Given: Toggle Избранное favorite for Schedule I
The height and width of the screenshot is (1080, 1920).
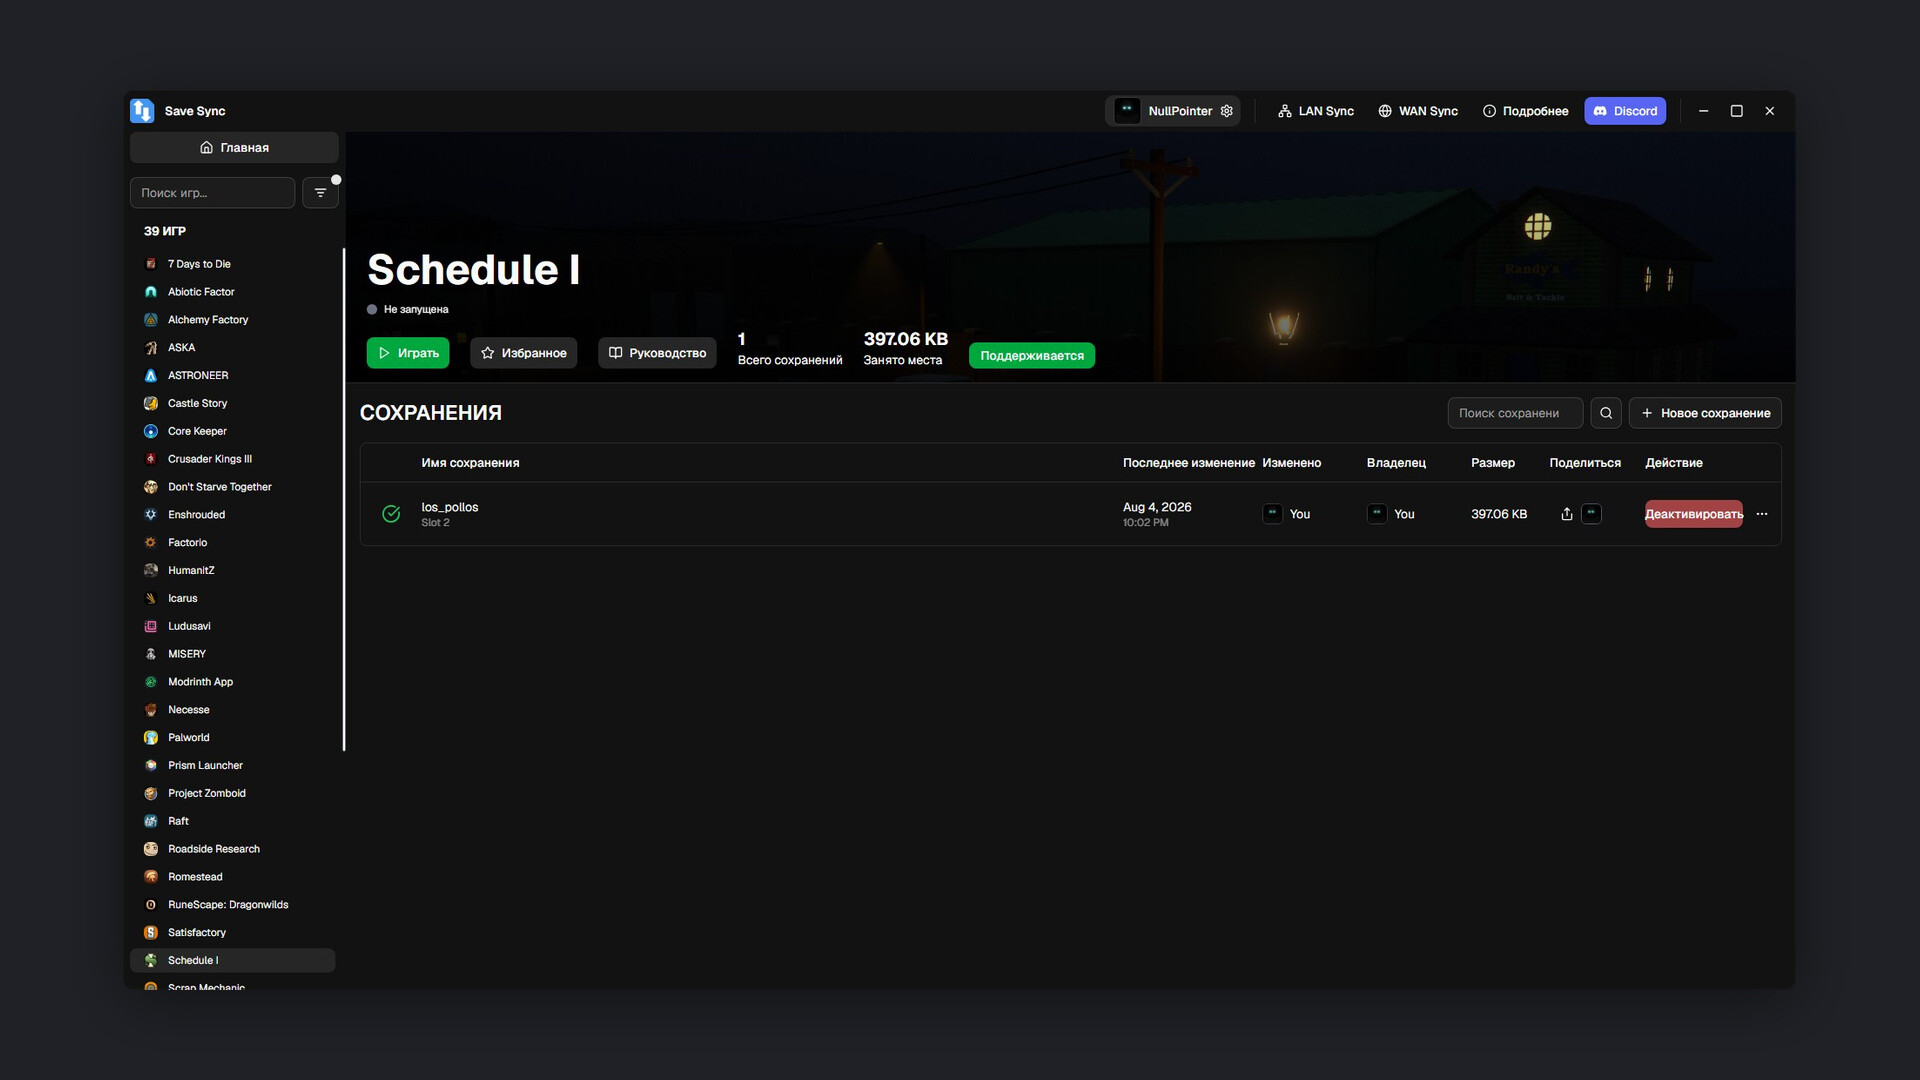Looking at the screenshot, I should click(523, 353).
